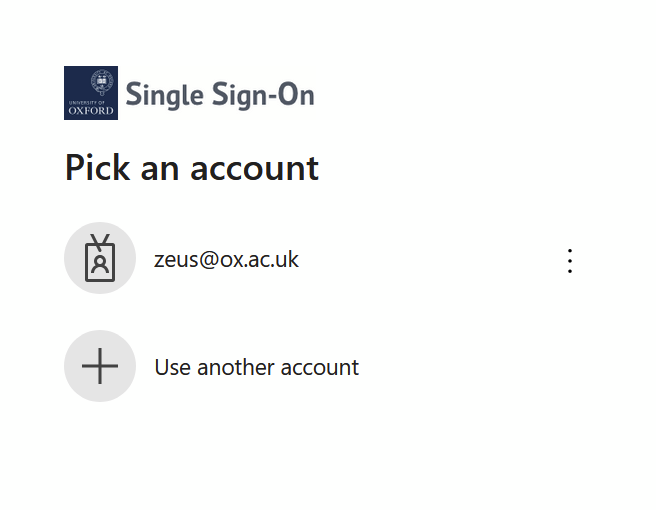Click the 'Single Sign-On' banner text
Viewport: 656px width, 510px height.
(x=220, y=95)
